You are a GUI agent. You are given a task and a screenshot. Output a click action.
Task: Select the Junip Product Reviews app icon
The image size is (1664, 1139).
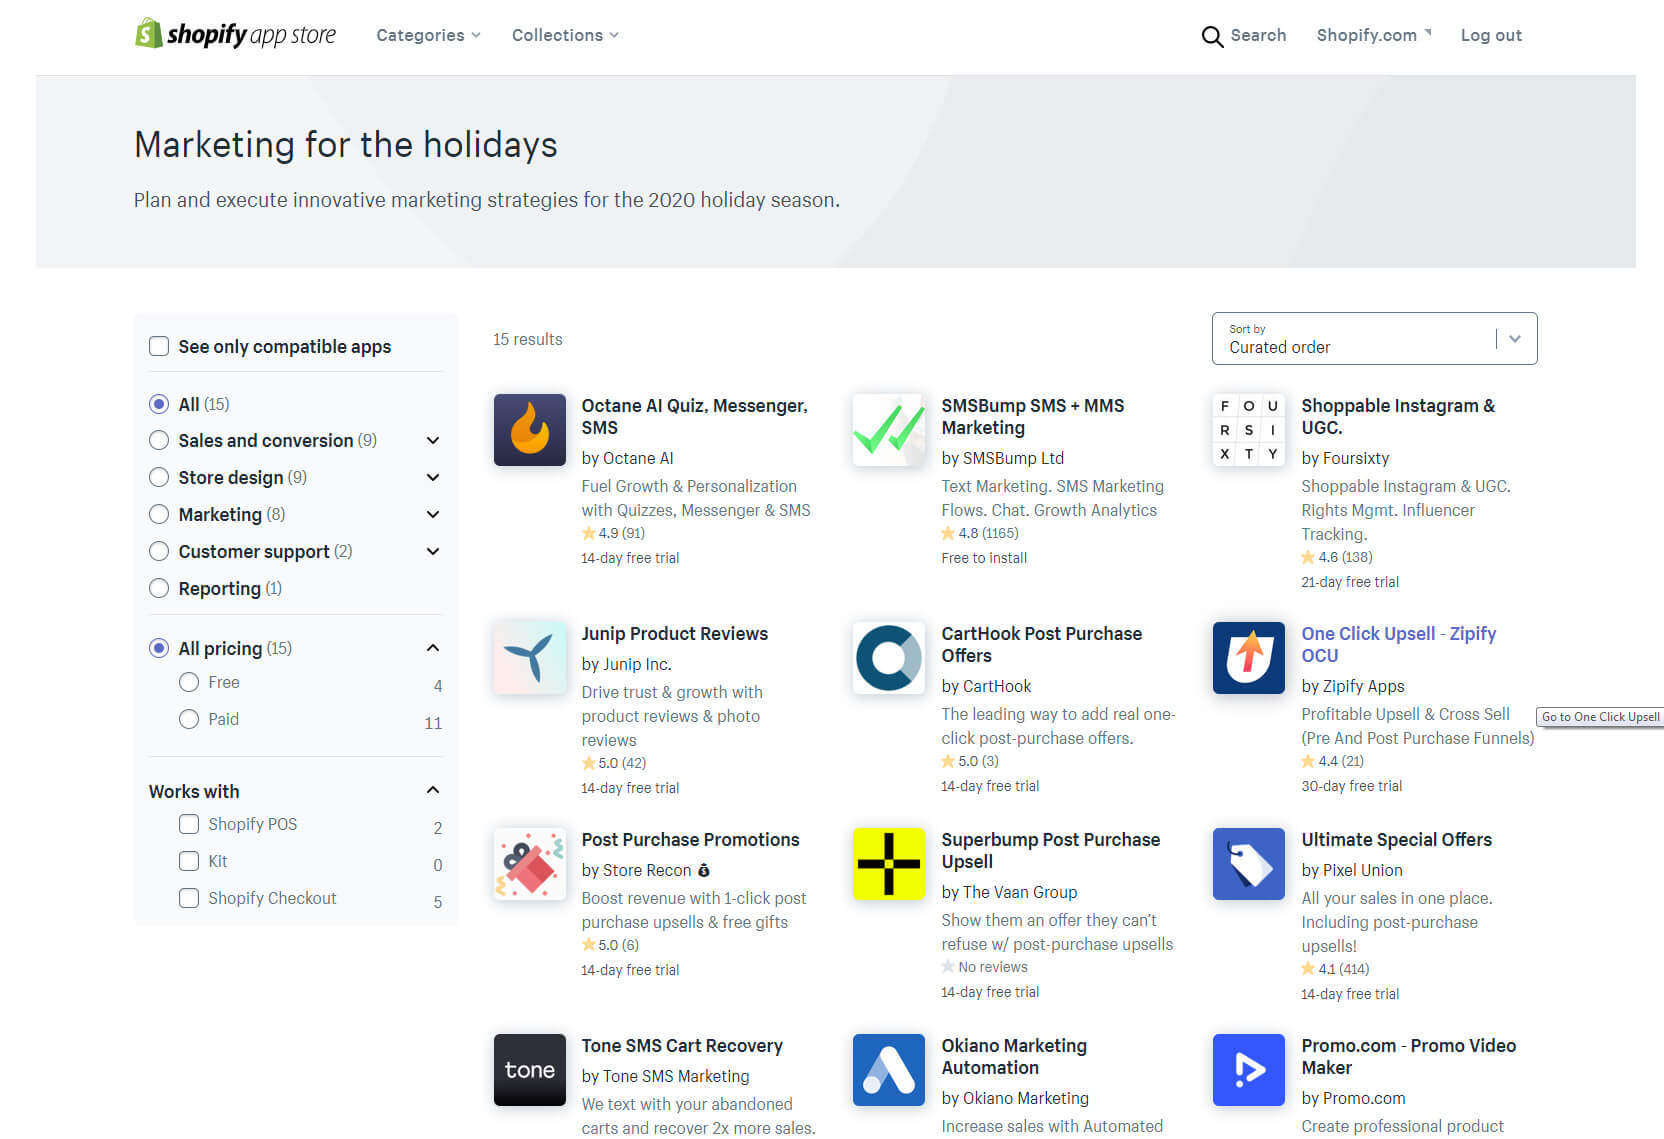pyautogui.click(x=529, y=658)
